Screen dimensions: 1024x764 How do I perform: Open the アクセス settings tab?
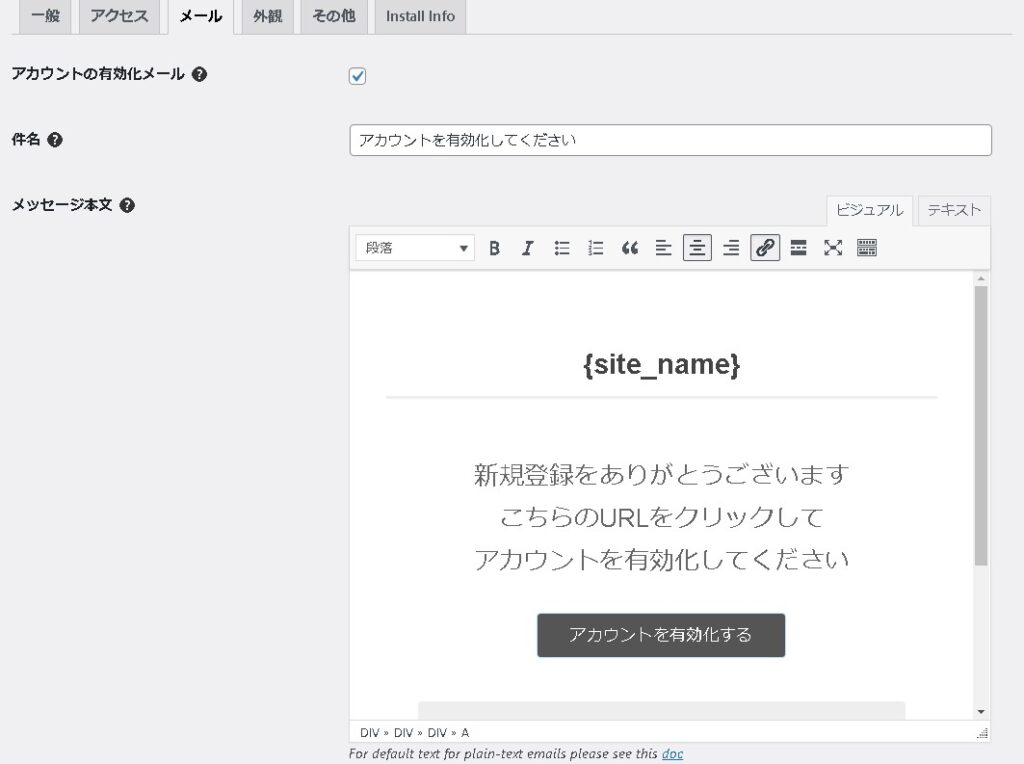(x=119, y=16)
